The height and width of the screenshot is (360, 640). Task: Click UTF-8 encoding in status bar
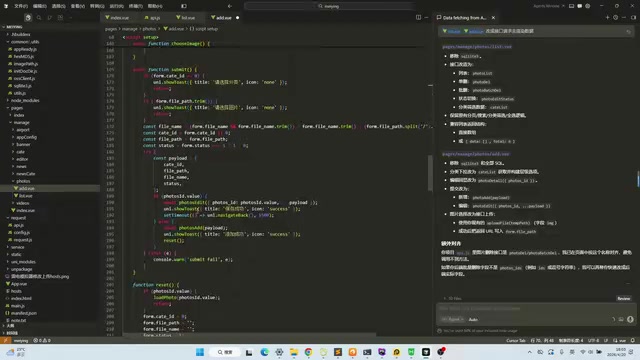click(593, 340)
